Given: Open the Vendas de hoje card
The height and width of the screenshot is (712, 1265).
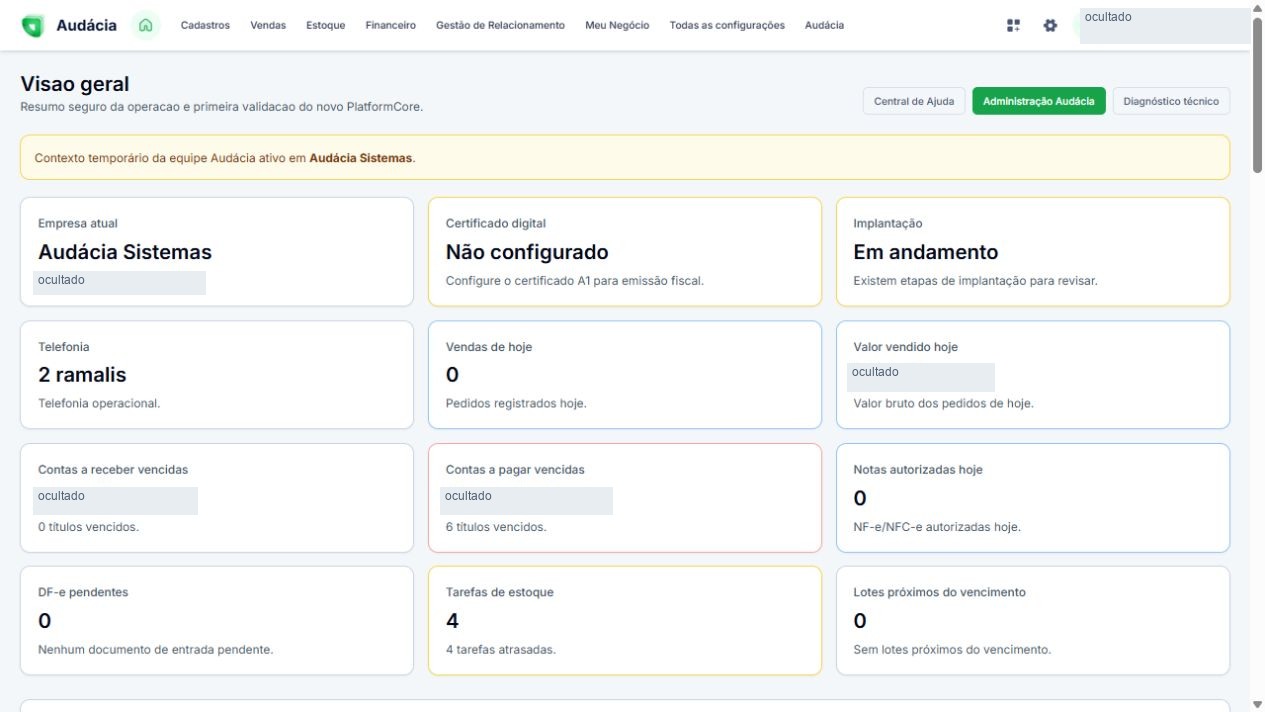Looking at the screenshot, I should [625, 374].
